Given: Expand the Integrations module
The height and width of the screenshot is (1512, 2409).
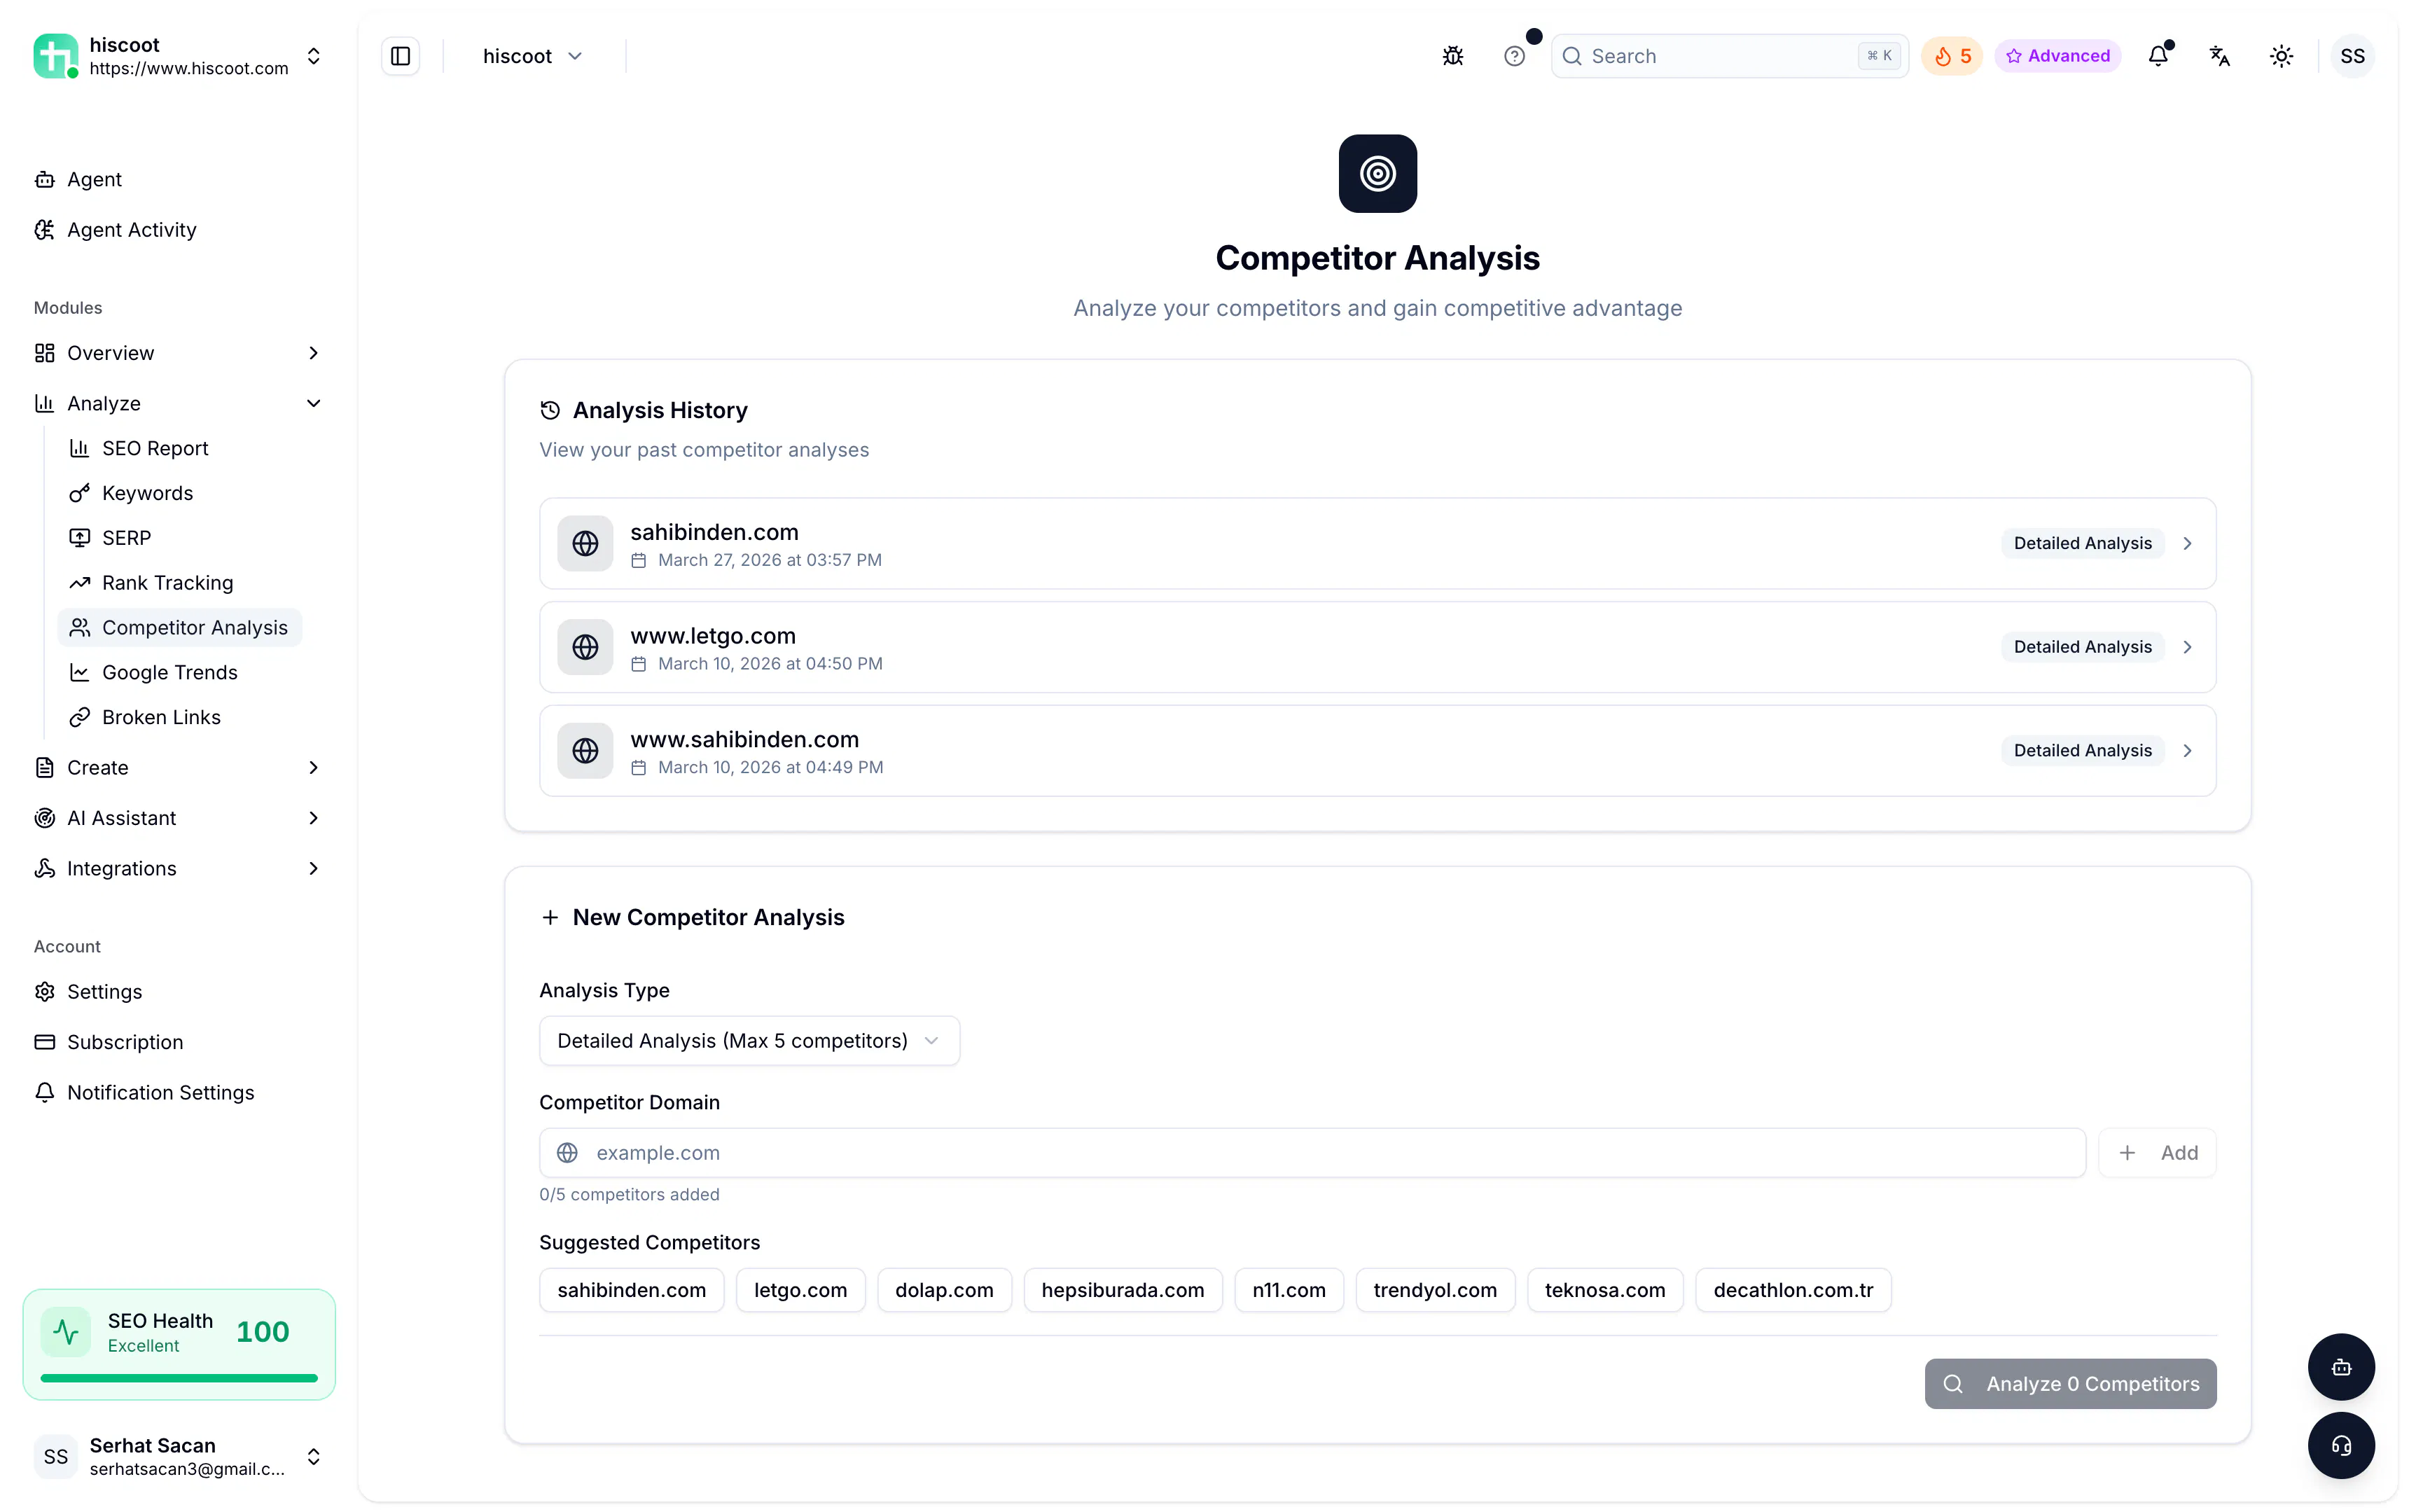Looking at the screenshot, I should coord(178,868).
